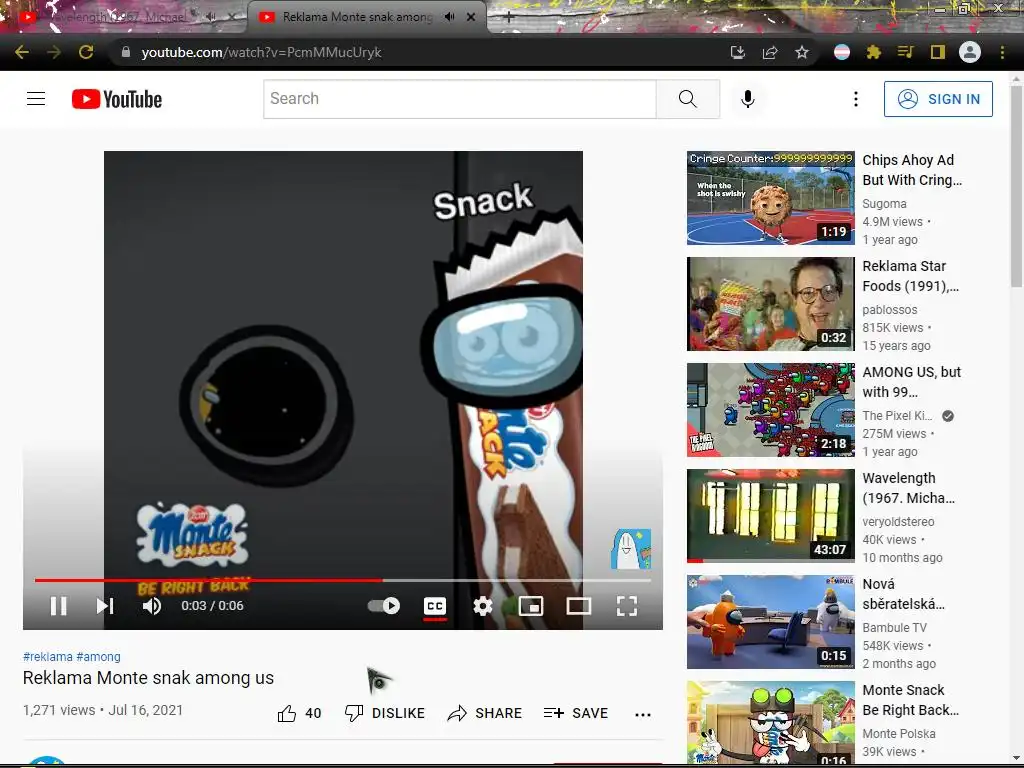
Task: Click the Sugoma channel name
Action: coord(884,204)
